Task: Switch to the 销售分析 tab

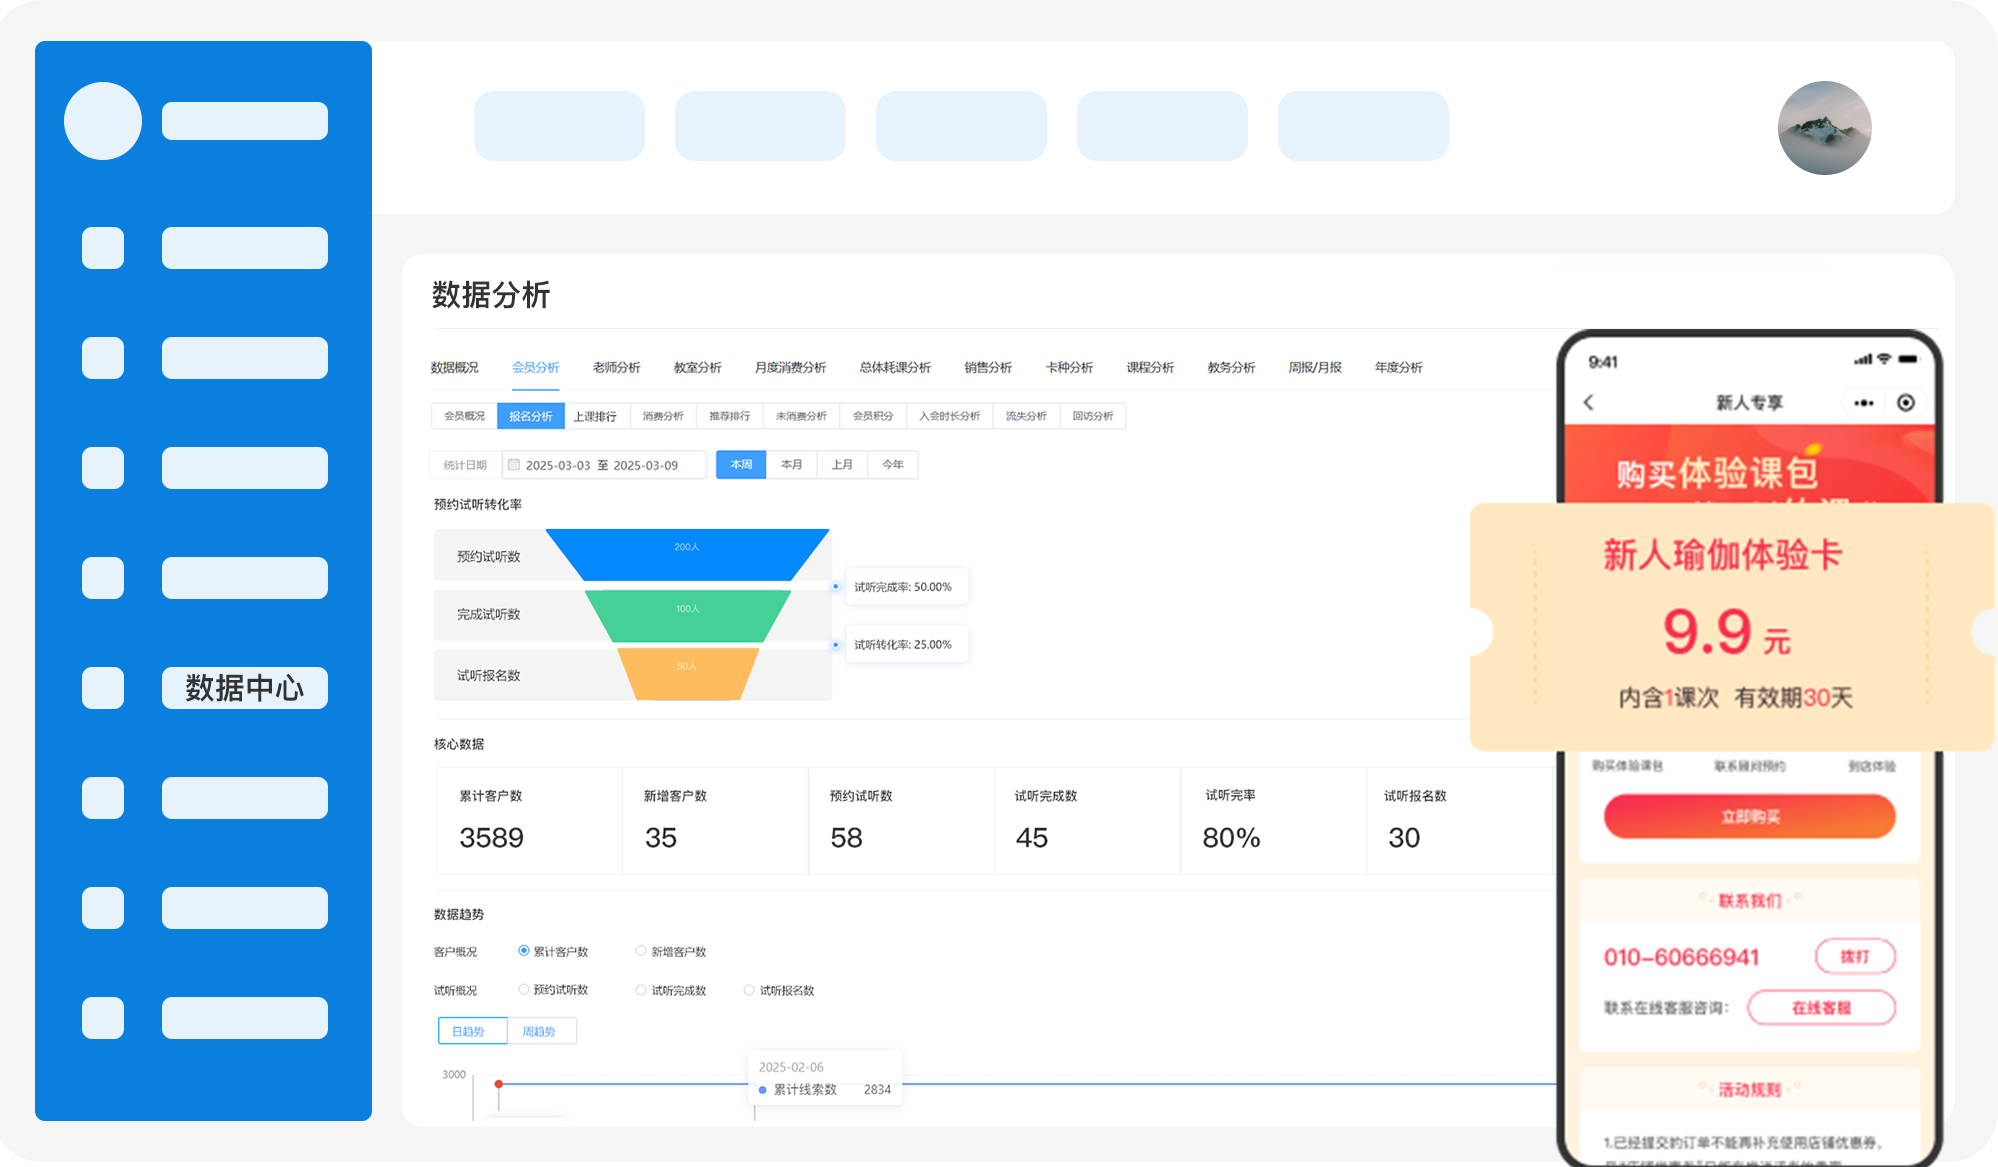Action: [988, 368]
